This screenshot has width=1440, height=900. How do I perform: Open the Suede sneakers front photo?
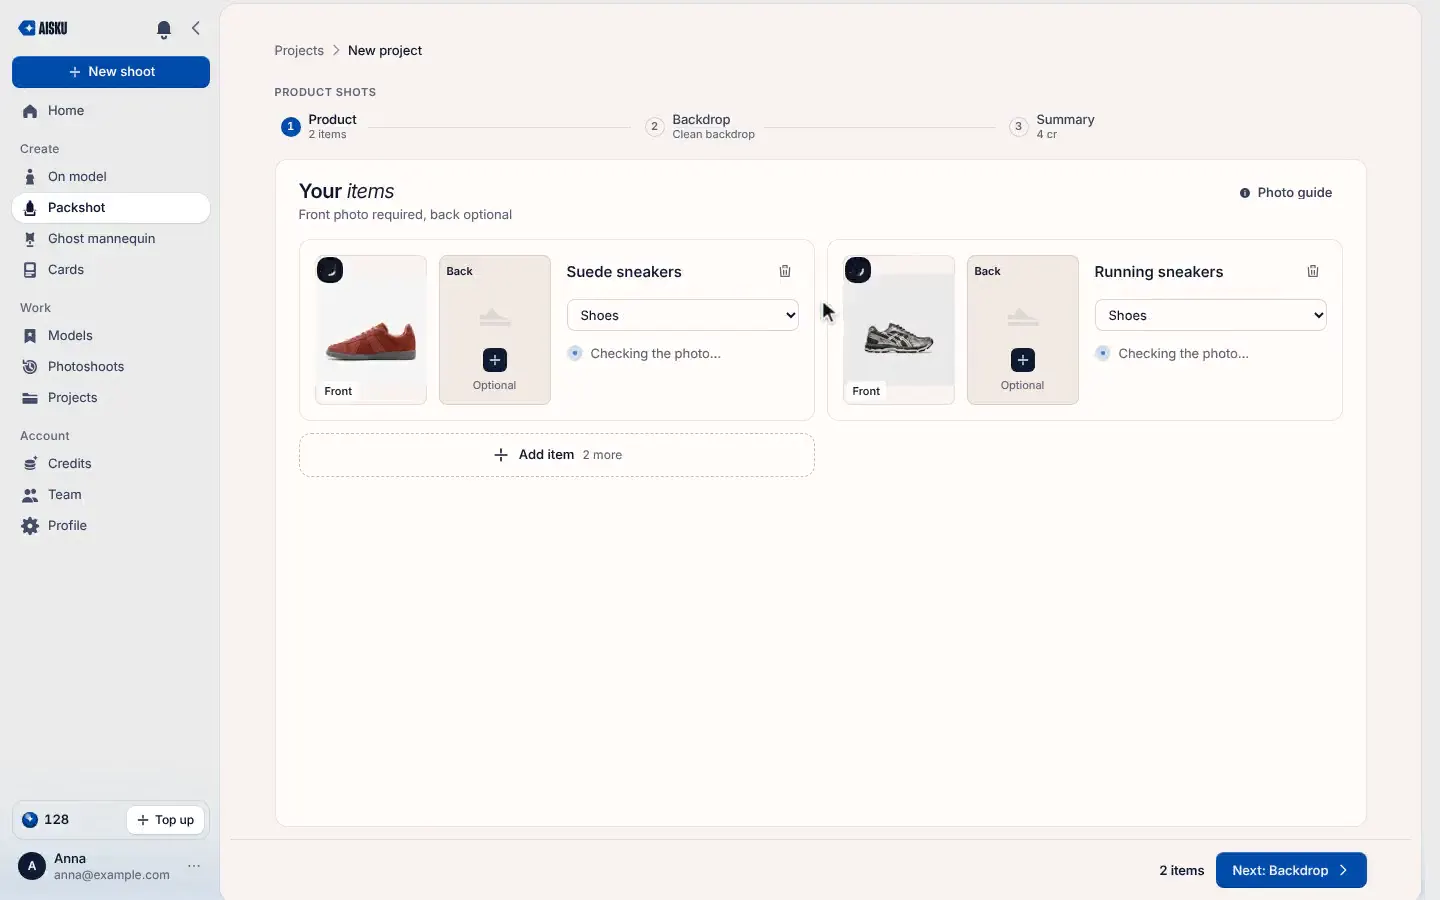click(x=371, y=330)
